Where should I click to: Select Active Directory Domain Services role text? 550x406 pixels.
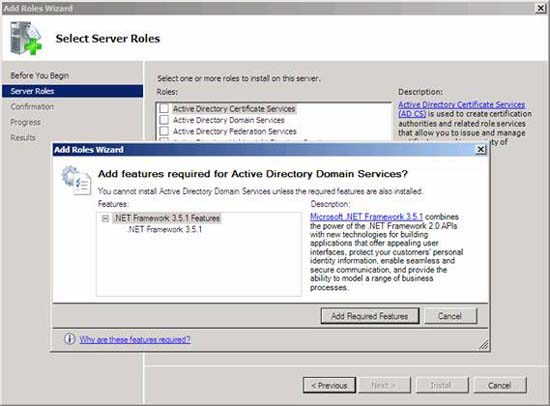(229, 120)
